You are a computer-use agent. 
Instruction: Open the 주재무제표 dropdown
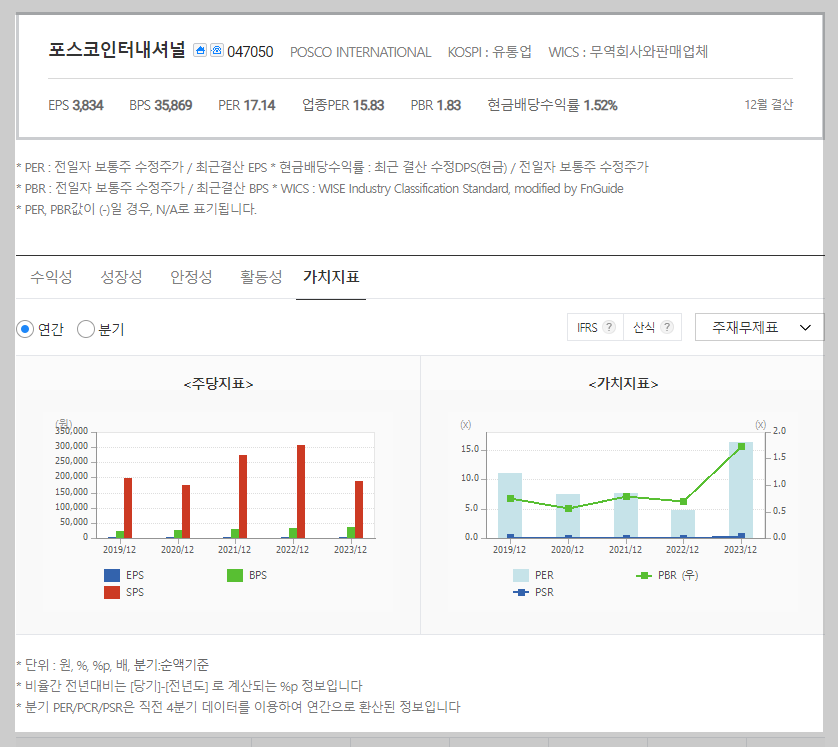759,327
